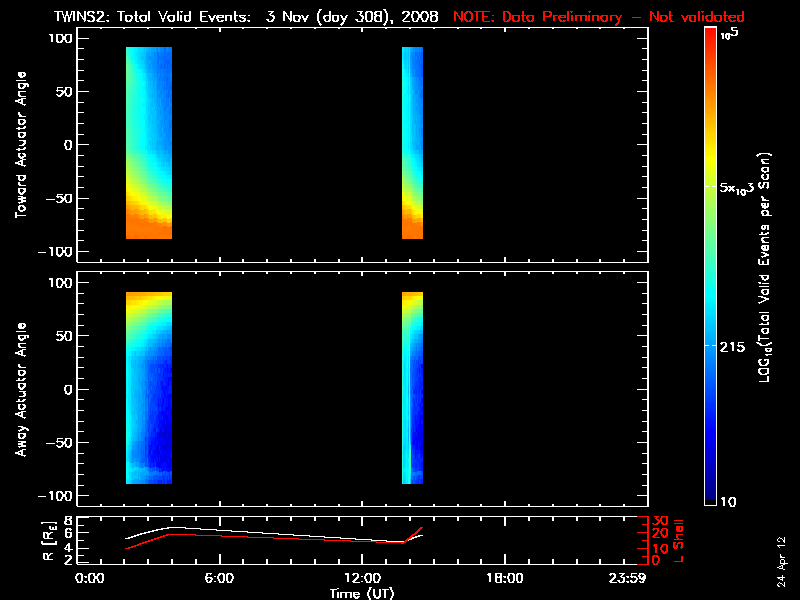Click the red 'L Shell' axis label
This screenshot has height=600, width=800.
679,540
